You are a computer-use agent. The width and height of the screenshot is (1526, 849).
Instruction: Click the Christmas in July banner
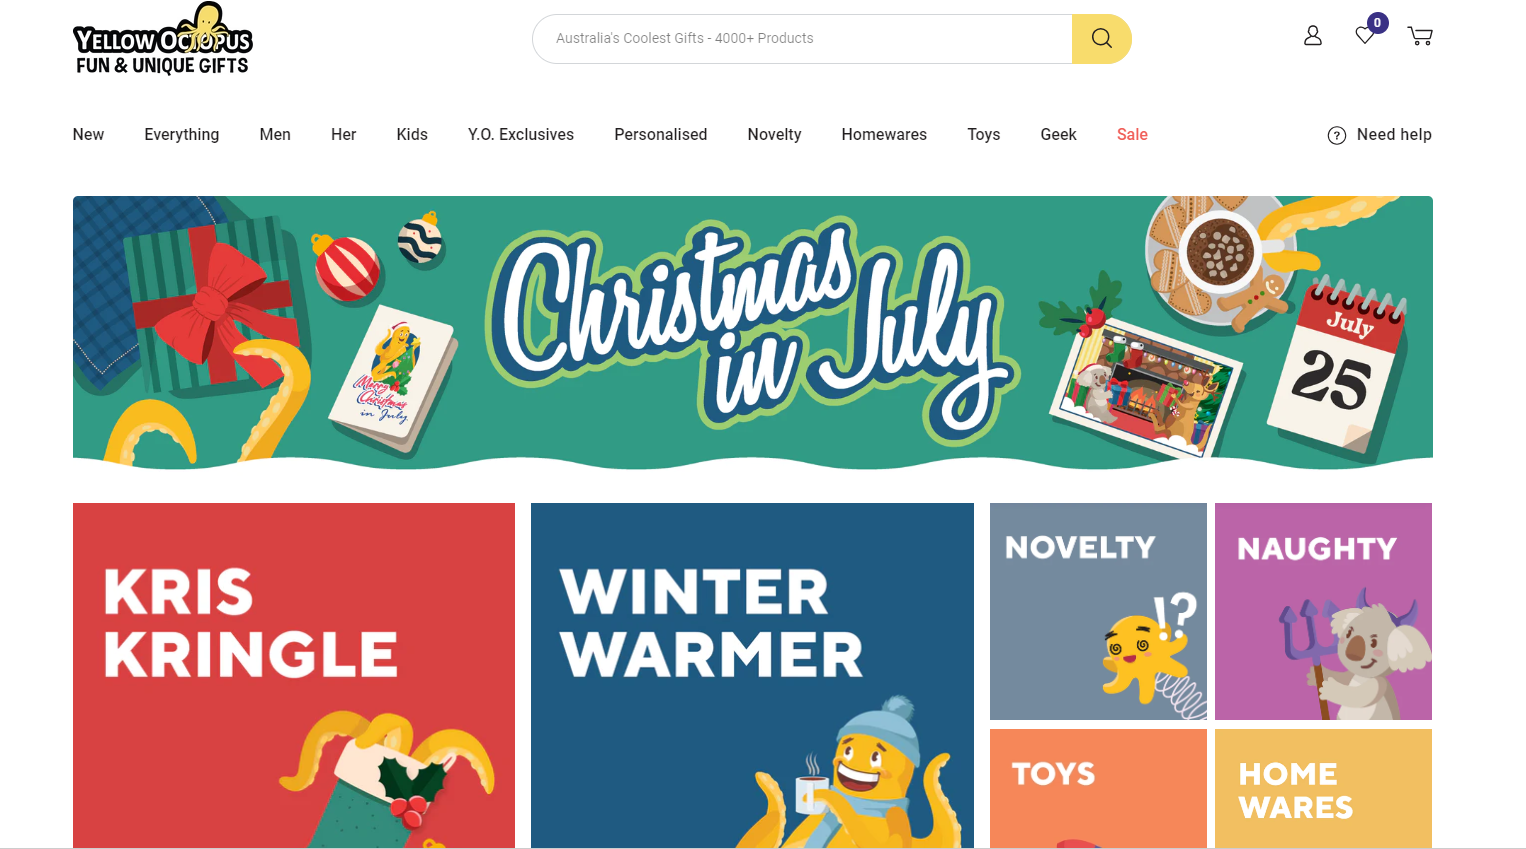point(753,332)
